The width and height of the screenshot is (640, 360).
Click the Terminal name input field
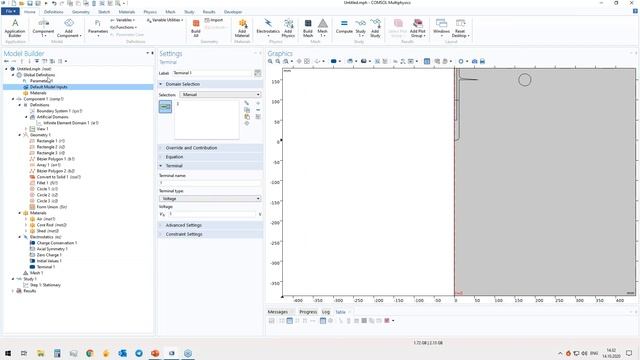tap(210, 183)
